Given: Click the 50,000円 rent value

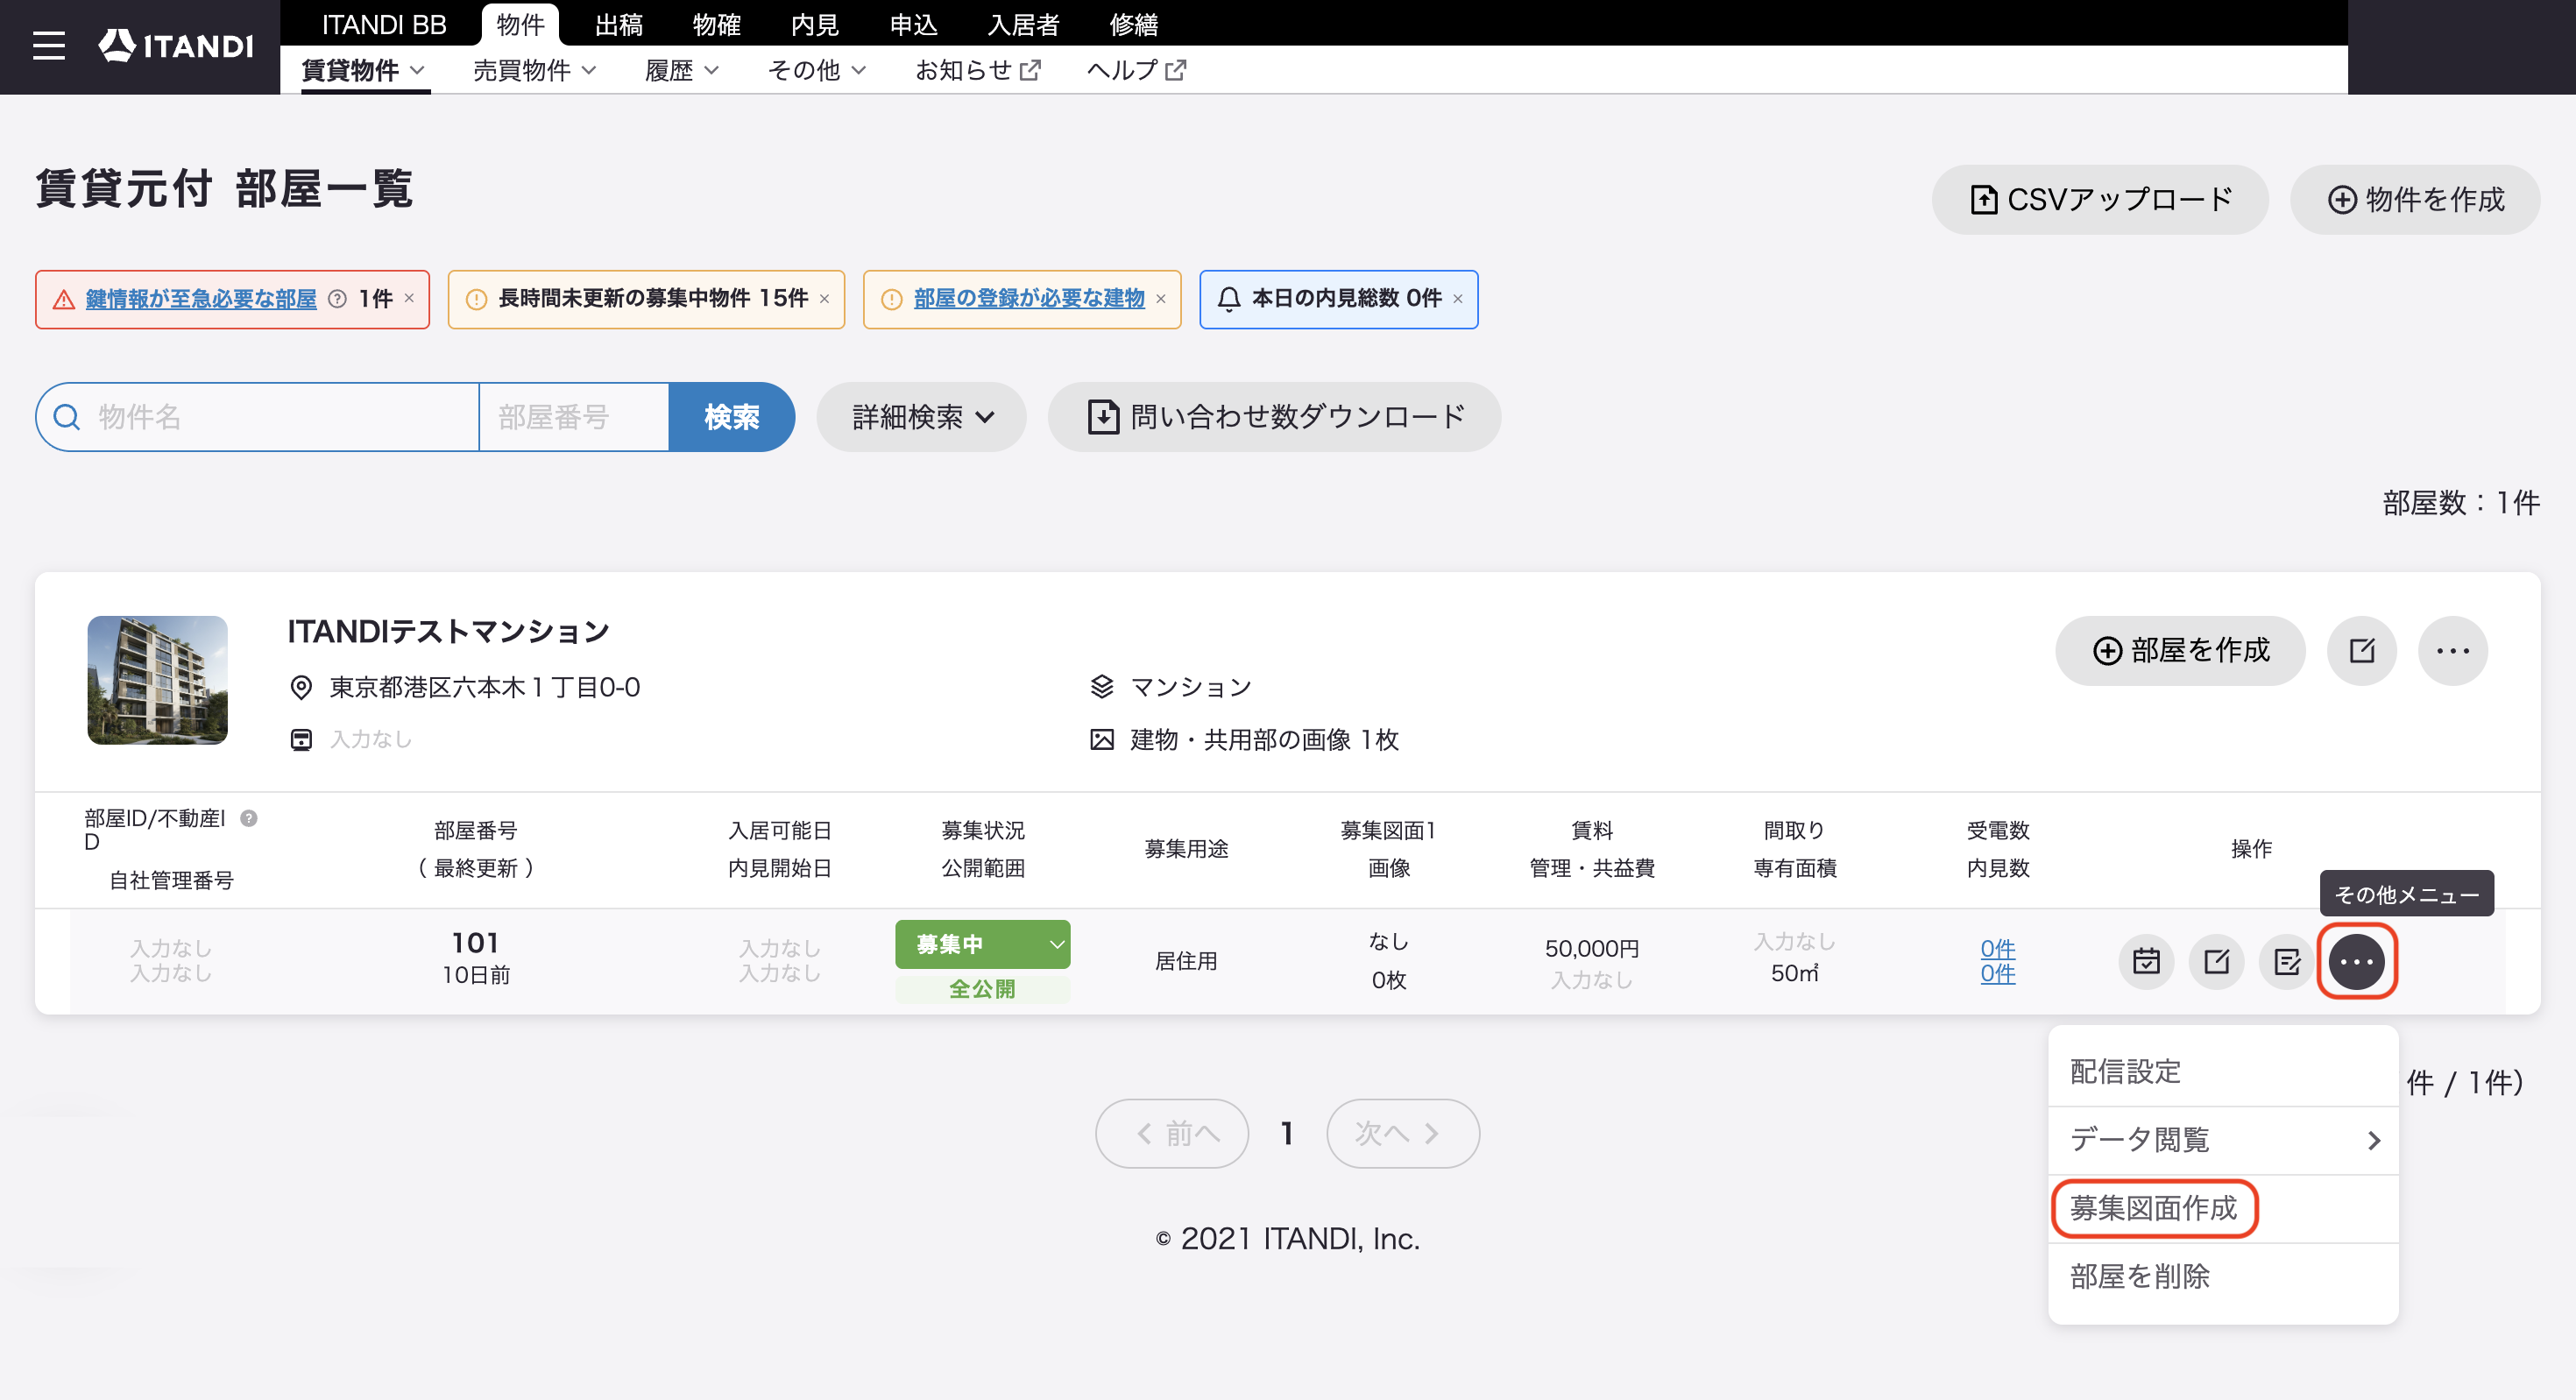Looking at the screenshot, I should [x=1592, y=948].
